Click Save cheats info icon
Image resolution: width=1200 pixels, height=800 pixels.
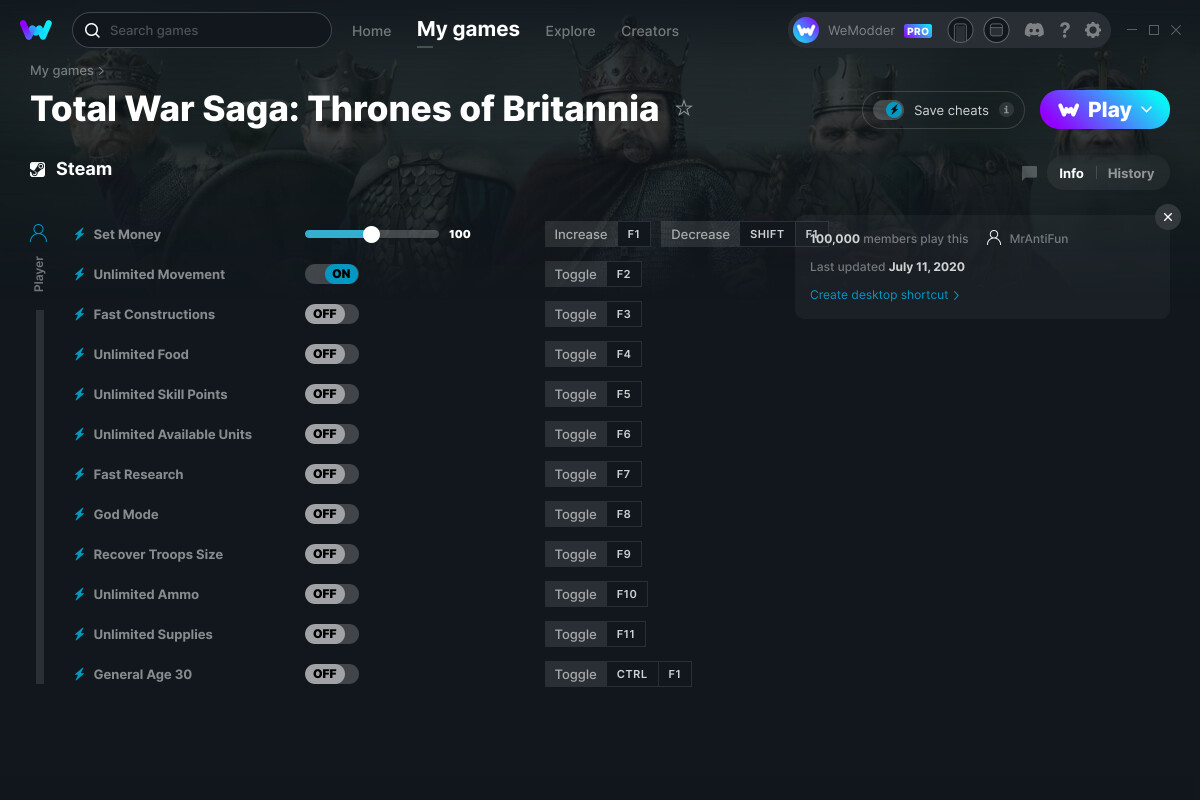tap(1006, 110)
